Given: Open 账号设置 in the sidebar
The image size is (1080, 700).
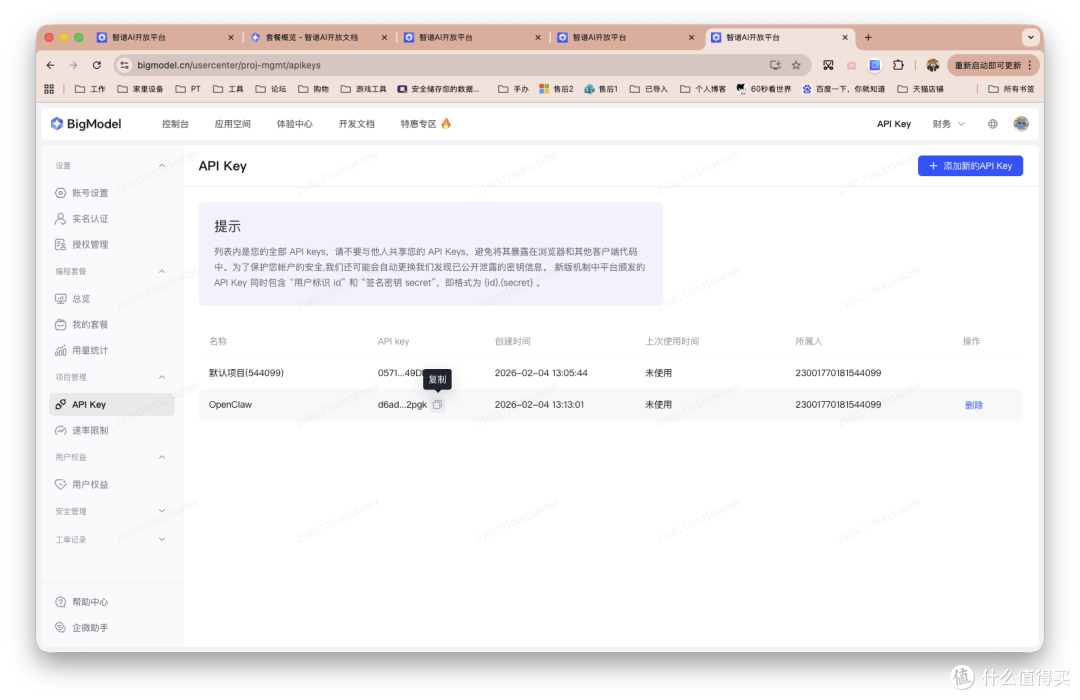Looking at the screenshot, I should pos(81,193).
